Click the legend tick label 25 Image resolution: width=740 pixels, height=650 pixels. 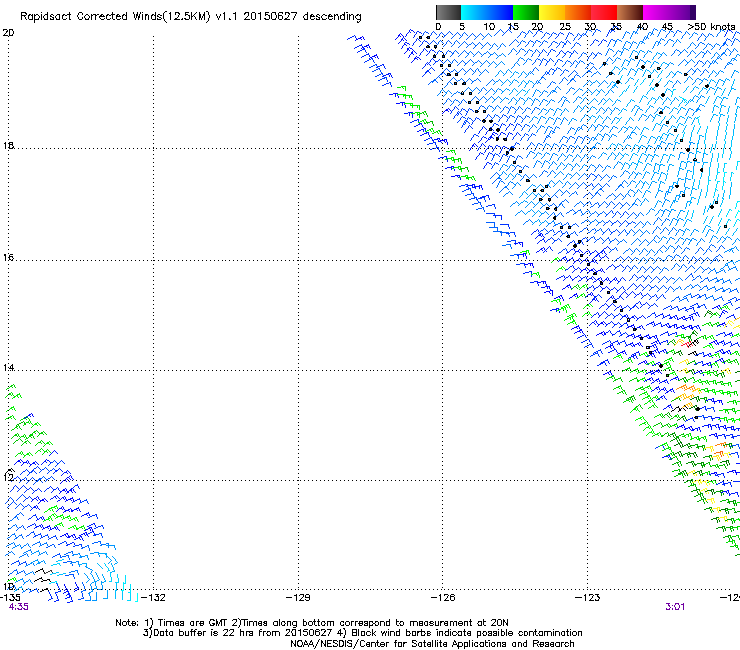coord(565,27)
